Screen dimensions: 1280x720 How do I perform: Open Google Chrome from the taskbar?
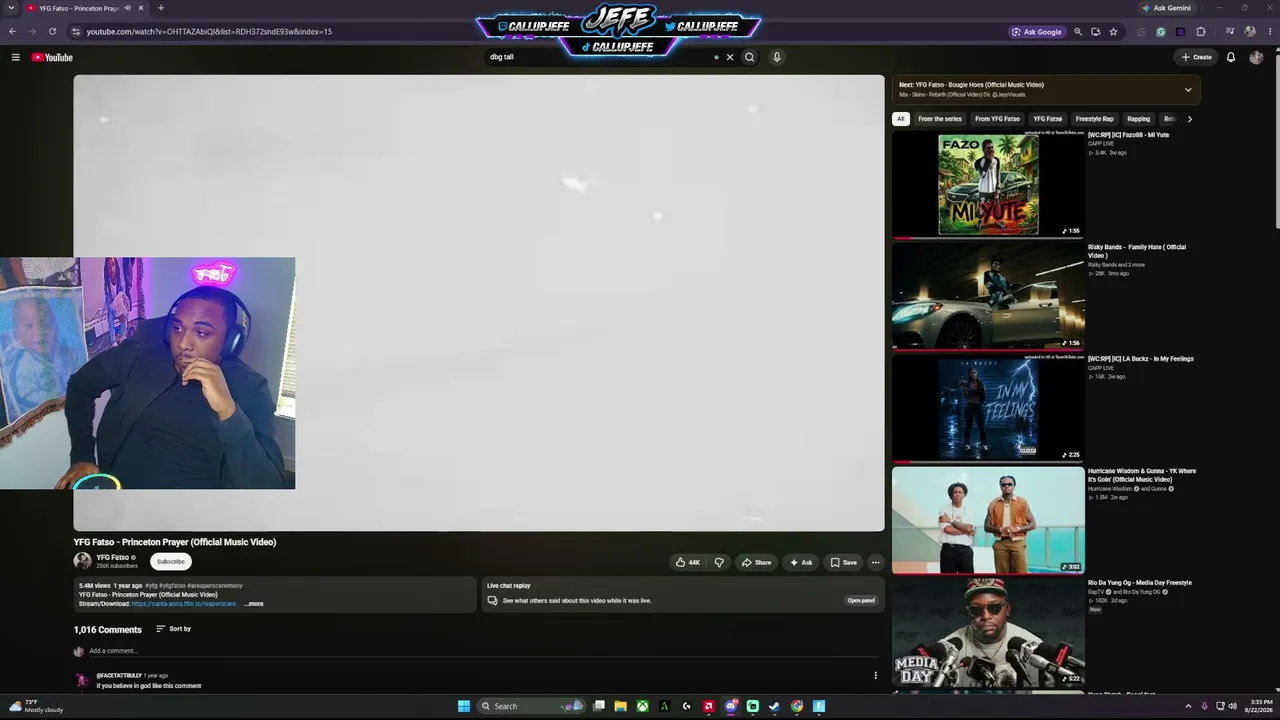797,706
